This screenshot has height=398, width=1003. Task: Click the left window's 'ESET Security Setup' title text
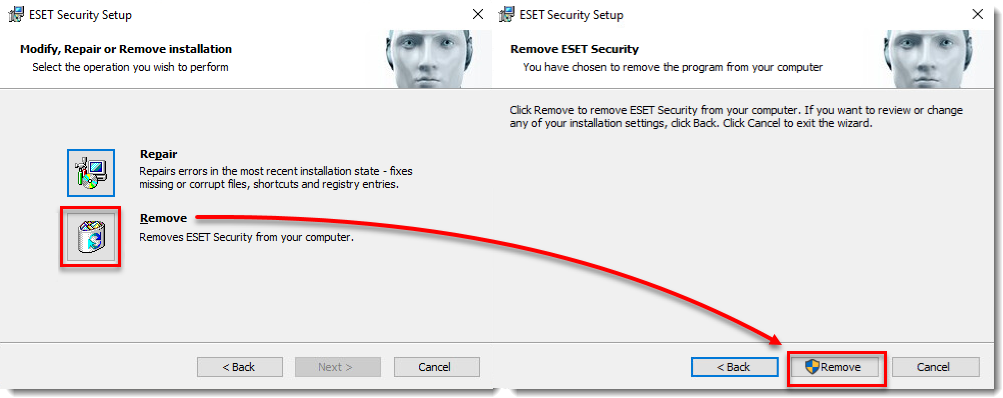[81, 15]
